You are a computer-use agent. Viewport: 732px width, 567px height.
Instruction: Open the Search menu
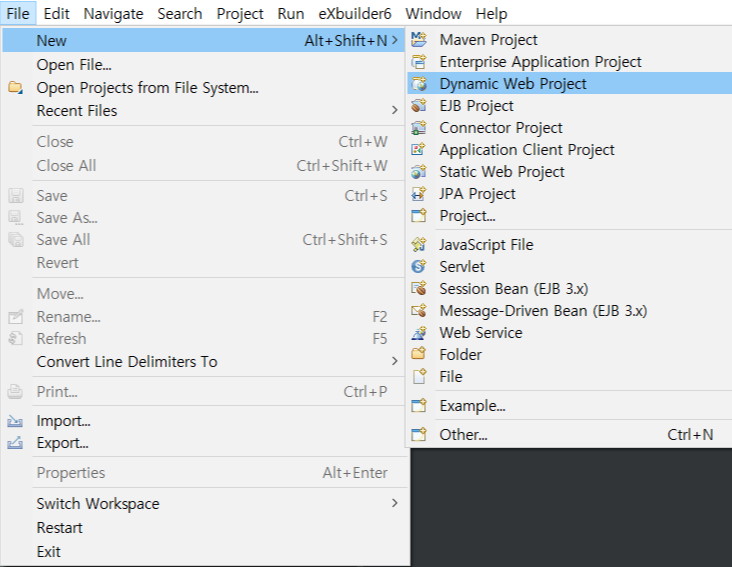pyautogui.click(x=180, y=14)
